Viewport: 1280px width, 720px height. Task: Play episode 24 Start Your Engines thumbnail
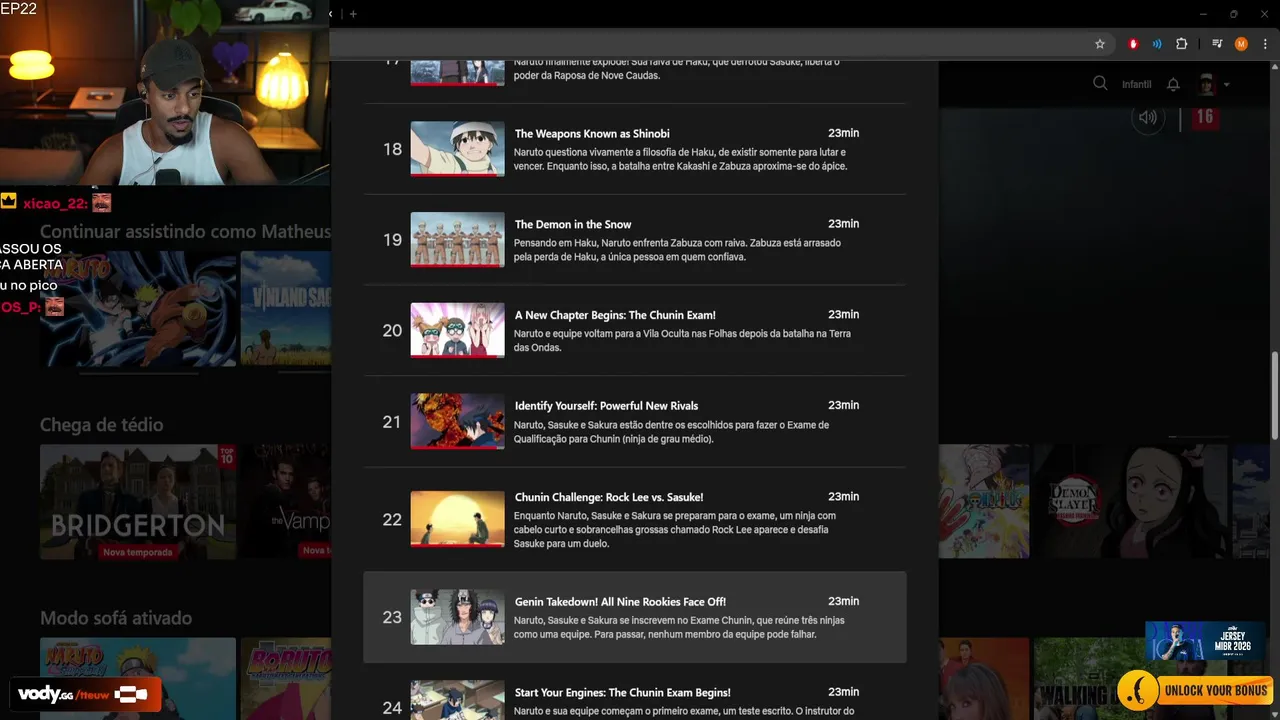[x=457, y=700]
